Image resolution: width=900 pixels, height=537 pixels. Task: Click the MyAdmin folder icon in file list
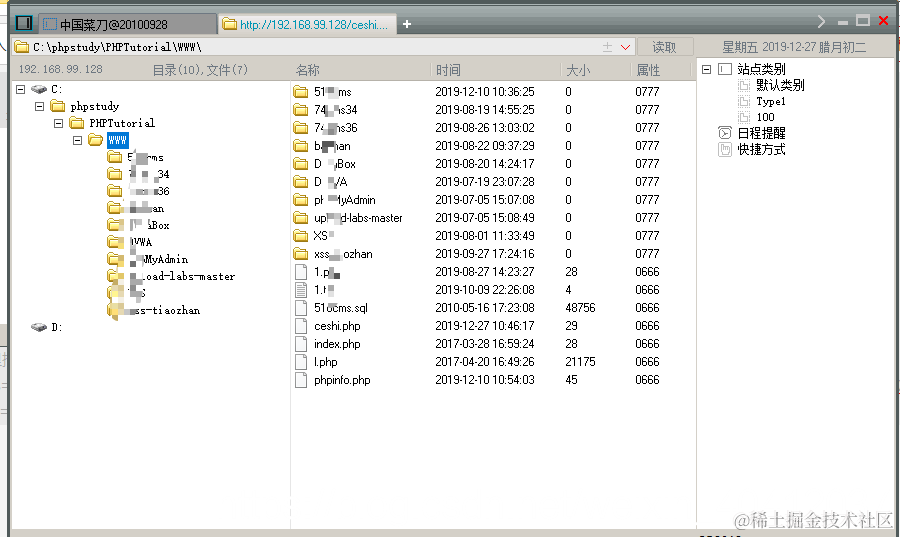(301, 200)
